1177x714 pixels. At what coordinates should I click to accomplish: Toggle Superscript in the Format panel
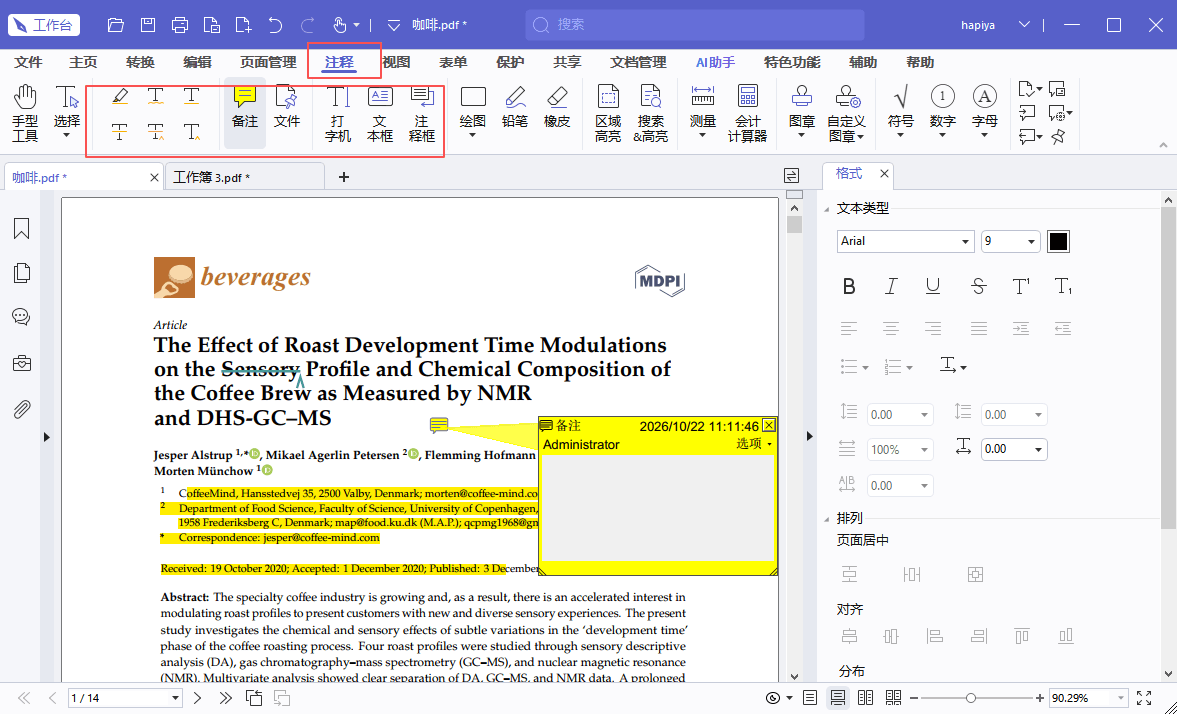(1021, 286)
